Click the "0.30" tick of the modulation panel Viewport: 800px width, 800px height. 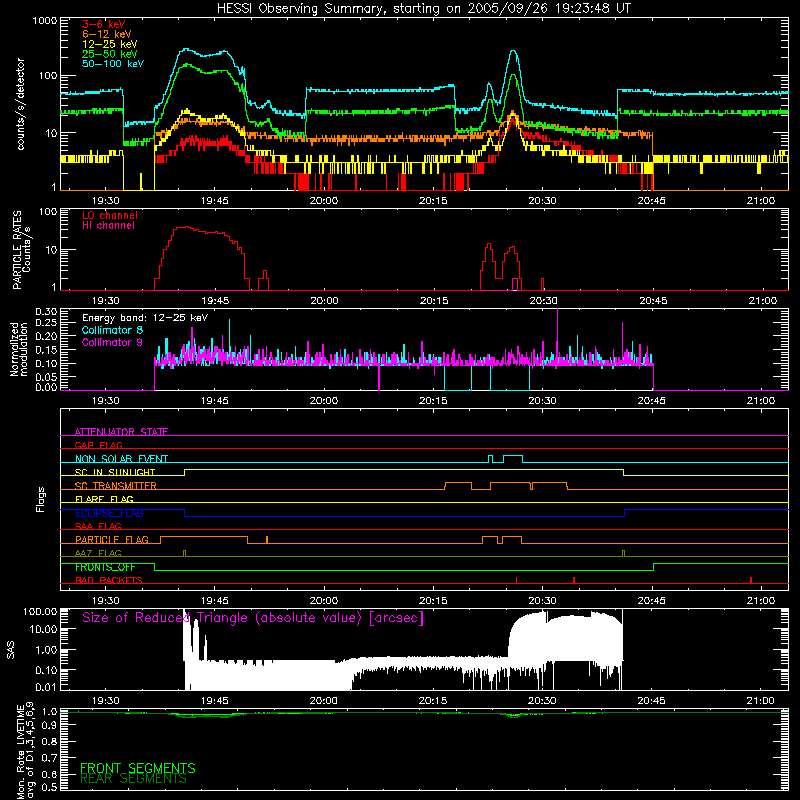[46, 311]
